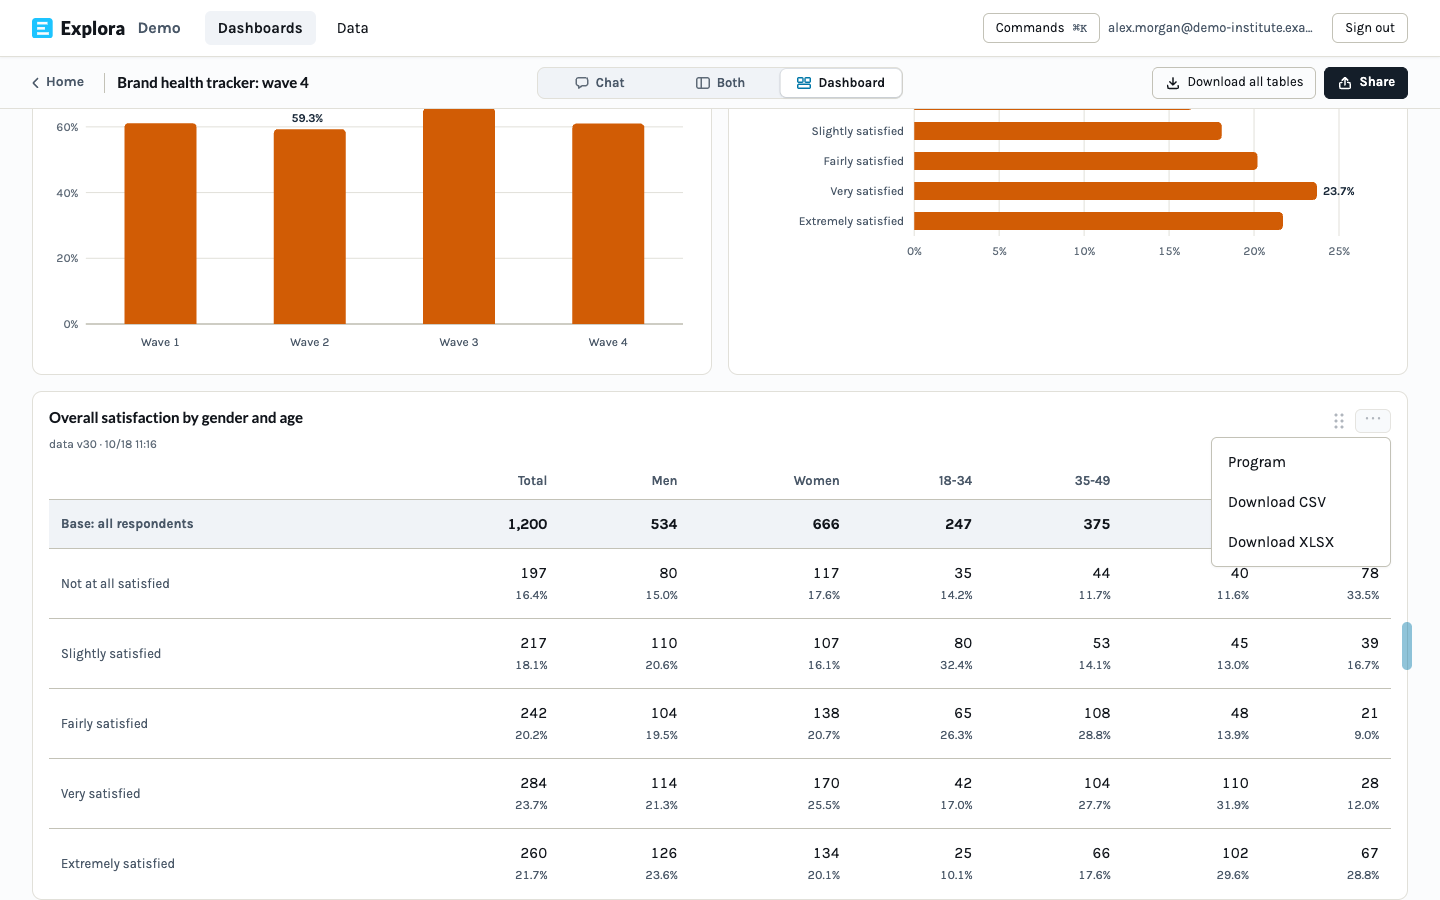Click the Wave 1 bar
Screen dimensions: 1440x900
coord(160,224)
